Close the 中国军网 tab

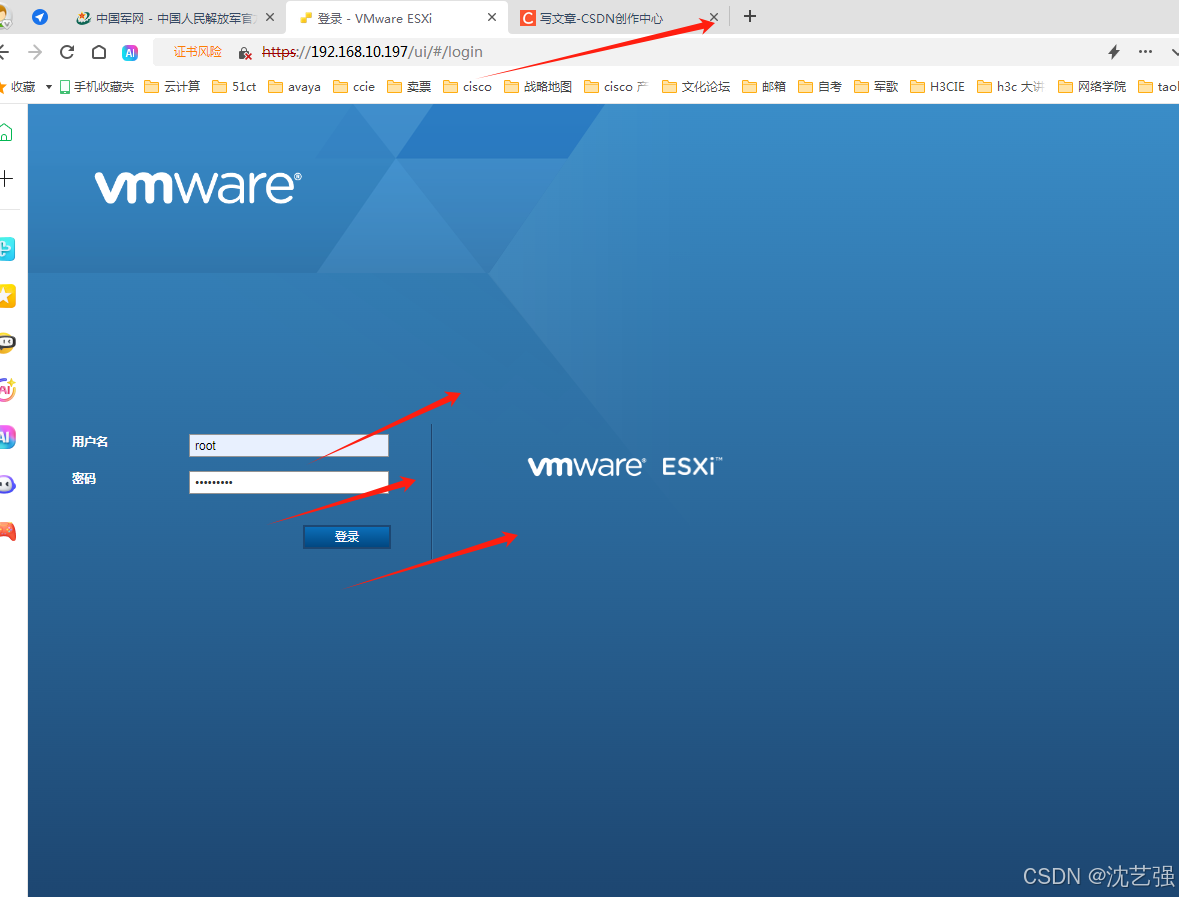click(270, 17)
